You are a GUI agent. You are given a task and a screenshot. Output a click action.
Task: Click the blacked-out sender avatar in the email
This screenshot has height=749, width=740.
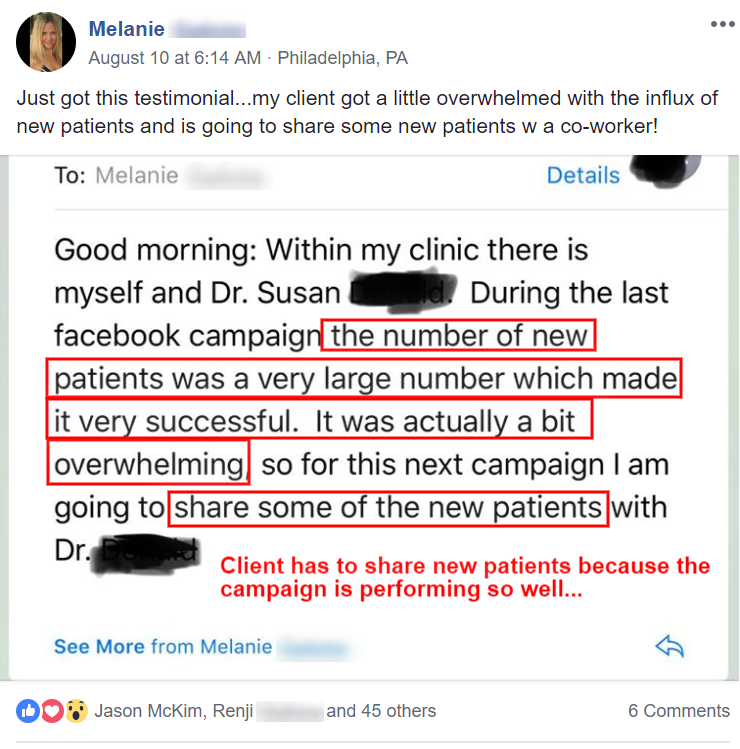665,170
